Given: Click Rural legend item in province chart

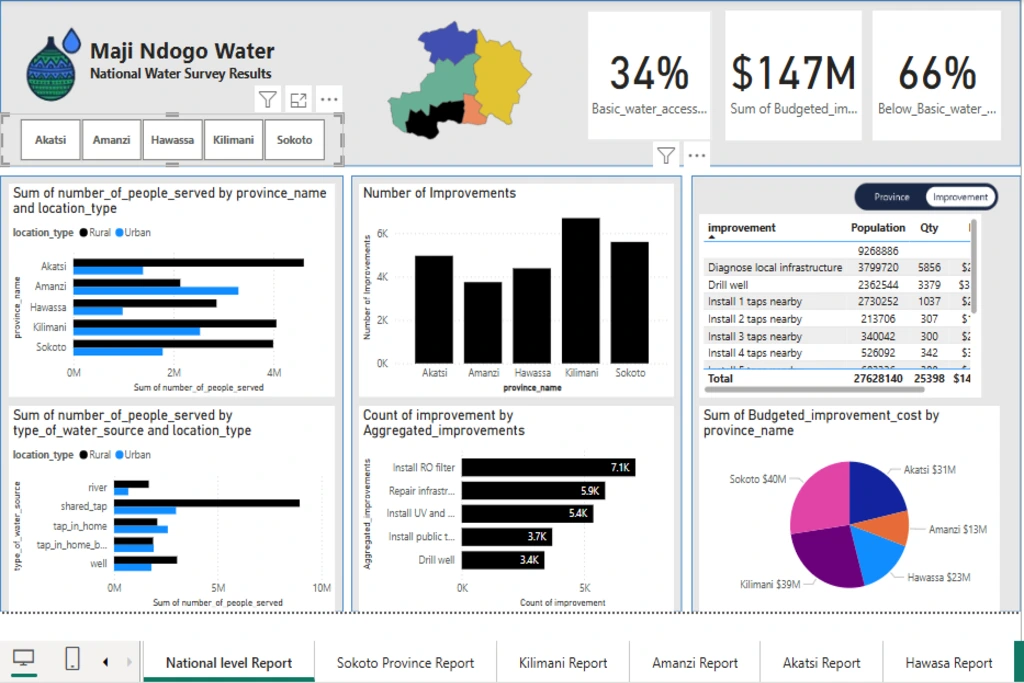Looking at the screenshot, I should click(95, 232).
